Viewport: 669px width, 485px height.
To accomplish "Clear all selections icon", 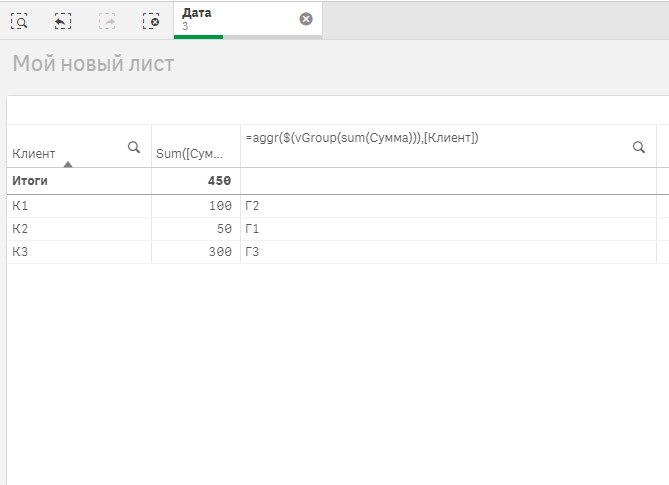I will pos(151,20).
